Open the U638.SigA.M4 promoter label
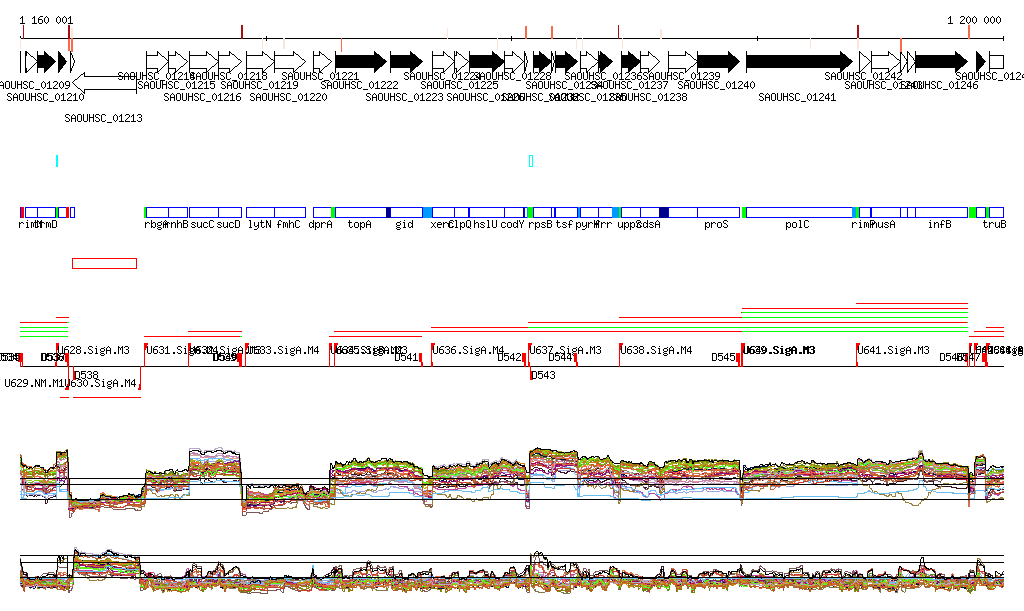This screenshot has height=611, width=1024. pyautogui.click(x=657, y=350)
